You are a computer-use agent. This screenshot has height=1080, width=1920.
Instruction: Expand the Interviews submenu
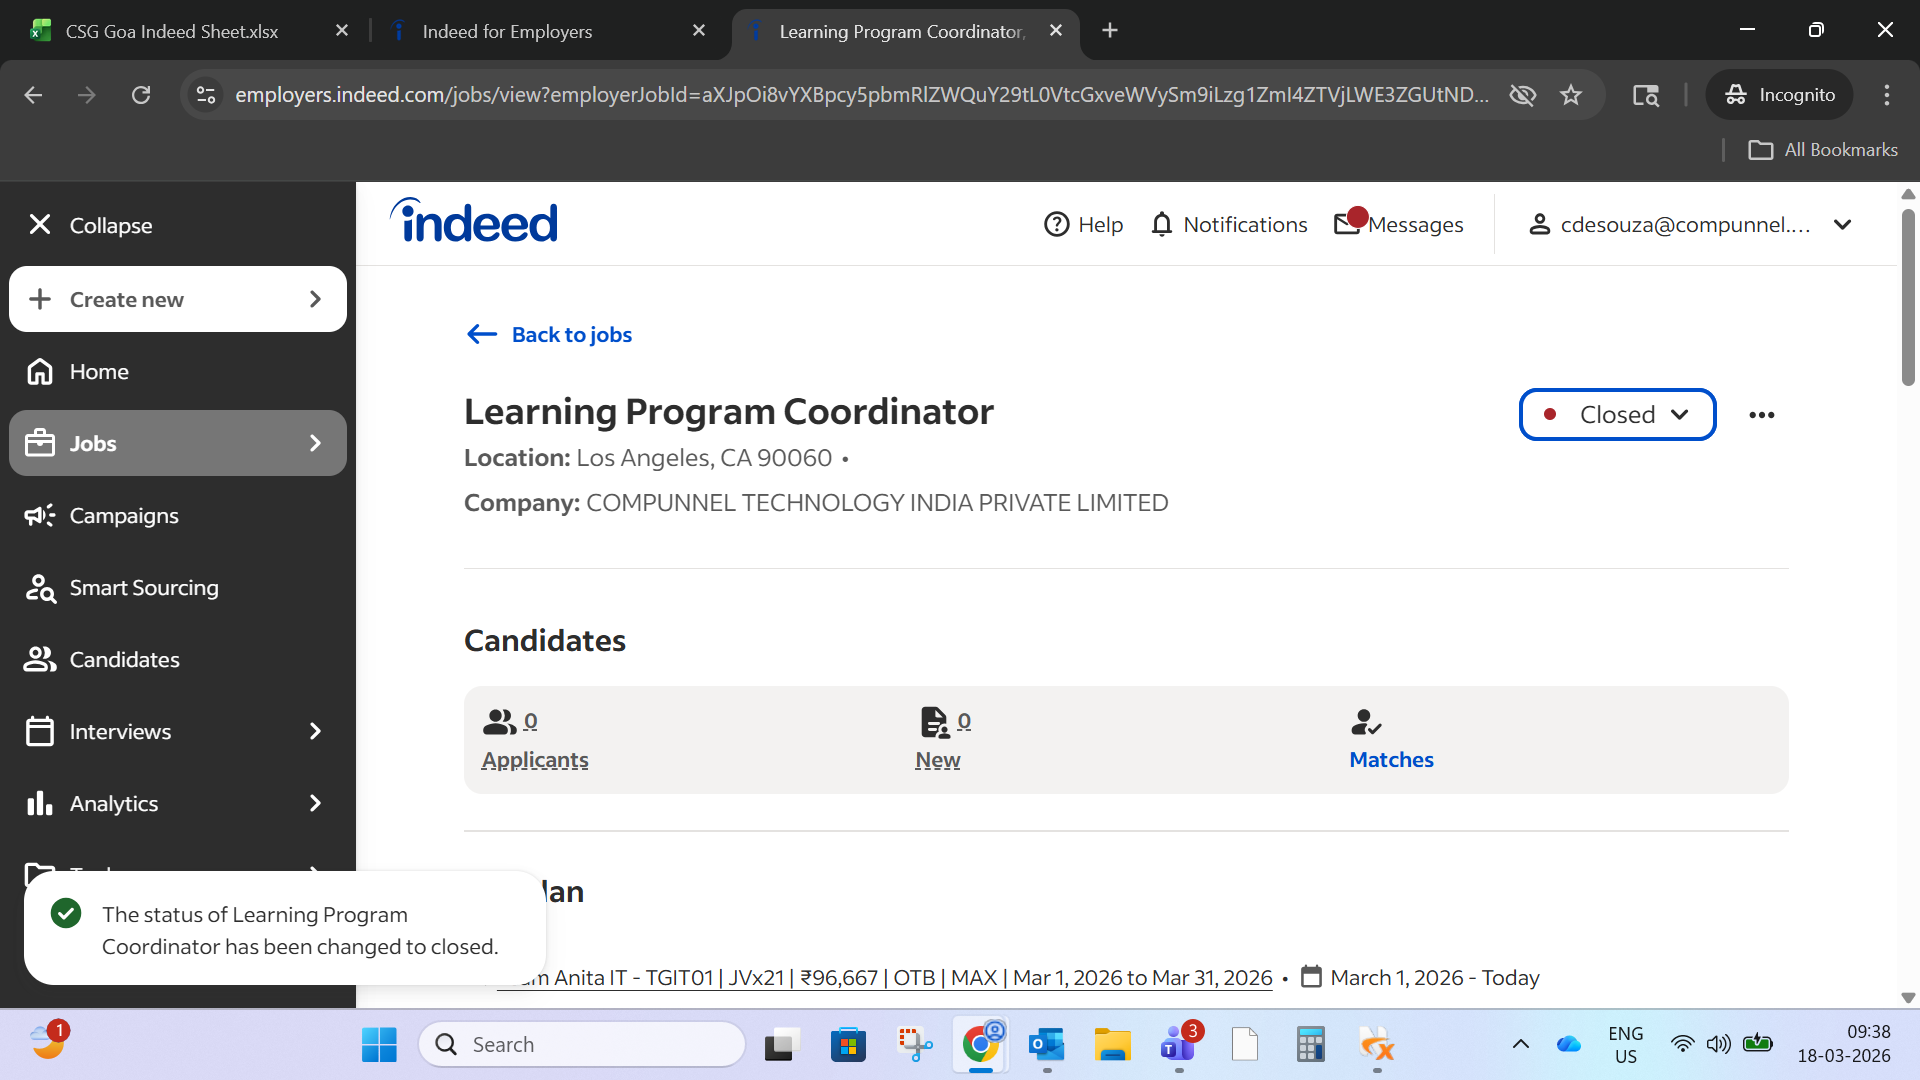[x=315, y=732]
